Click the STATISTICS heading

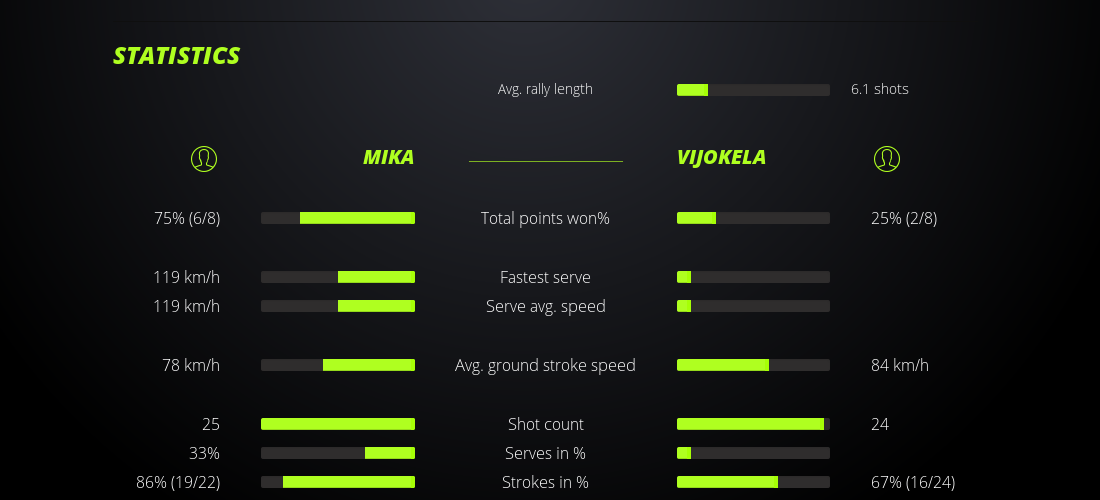tap(177, 56)
